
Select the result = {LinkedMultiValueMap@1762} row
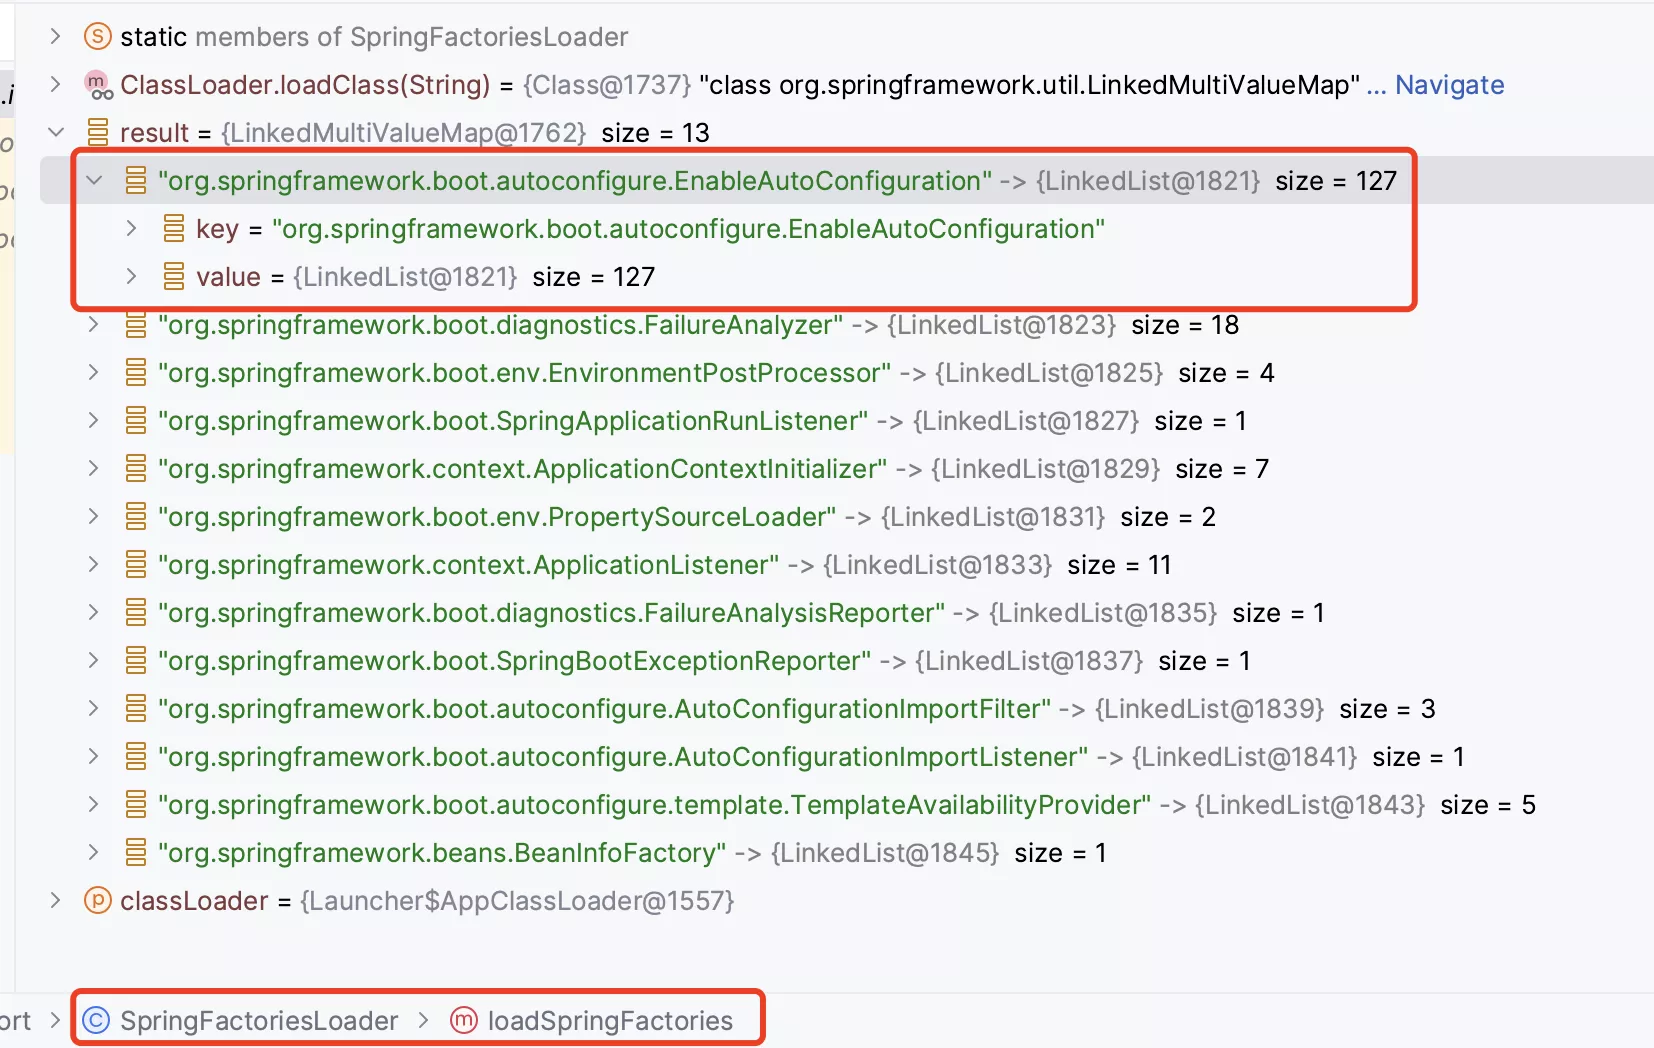point(415,133)
